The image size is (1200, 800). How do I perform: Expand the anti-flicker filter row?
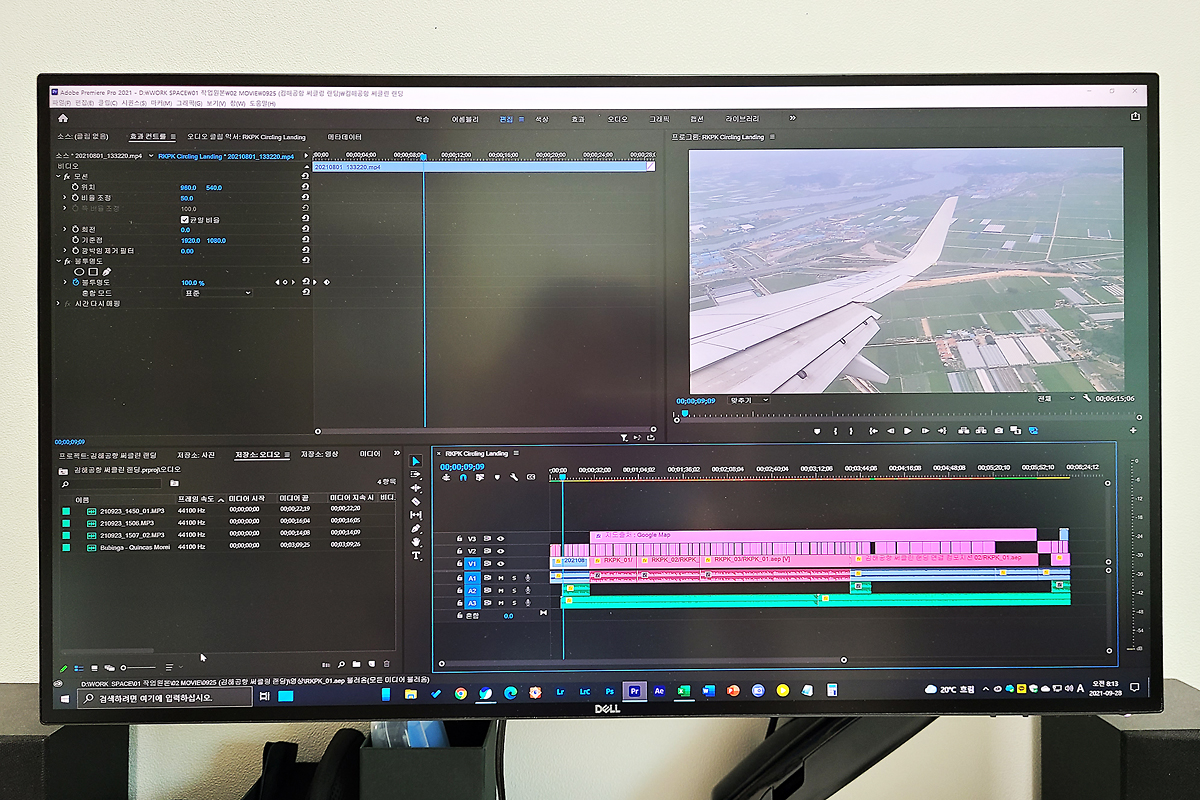click(65, 251)
